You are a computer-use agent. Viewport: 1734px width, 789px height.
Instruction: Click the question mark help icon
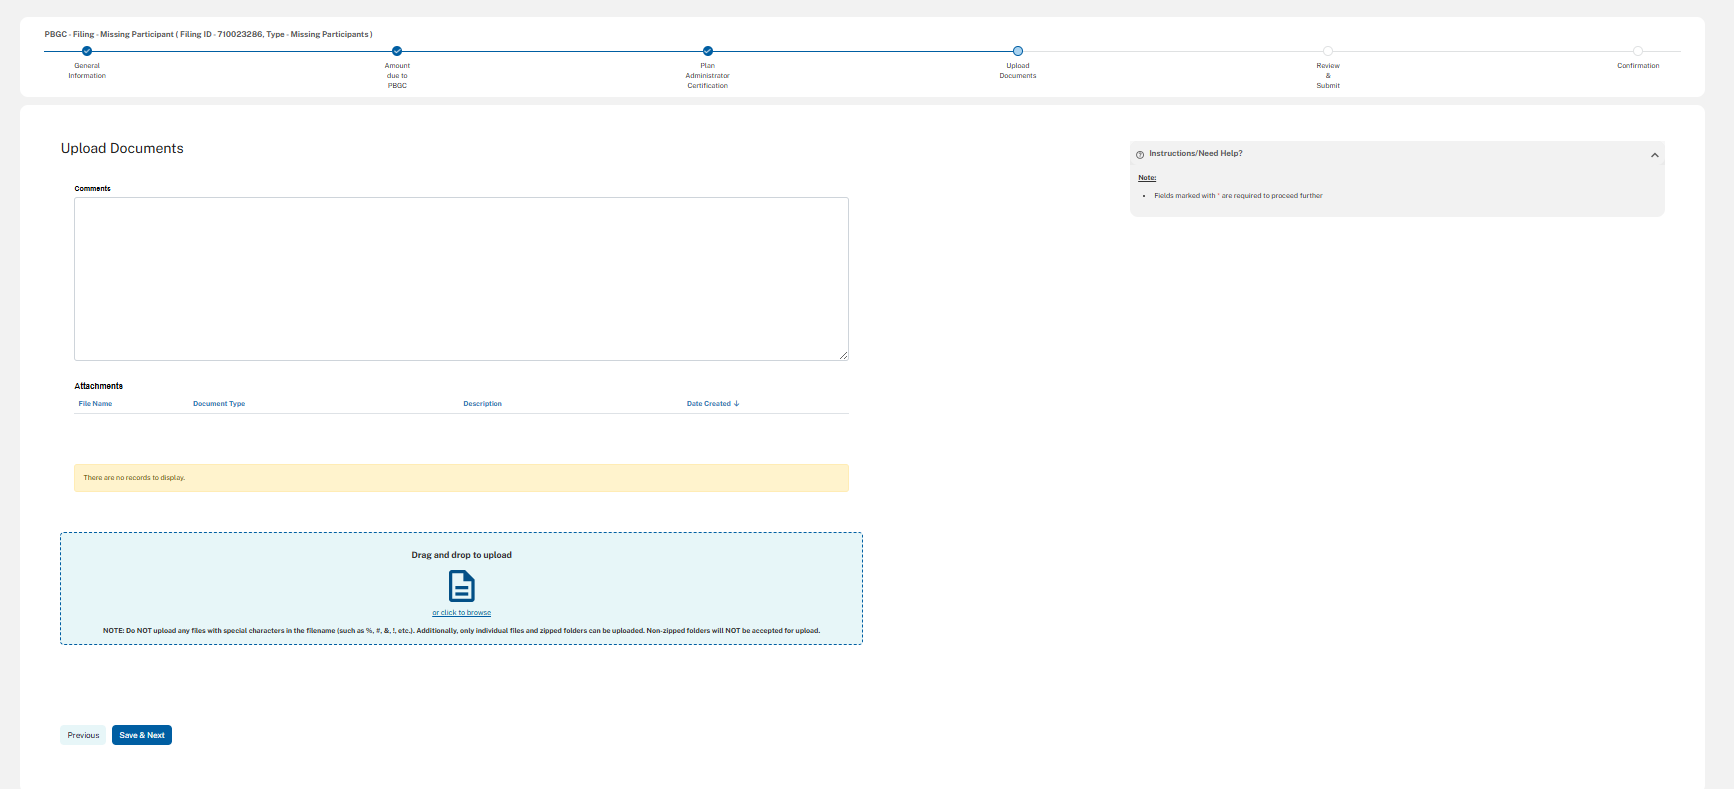[1140, 154]
